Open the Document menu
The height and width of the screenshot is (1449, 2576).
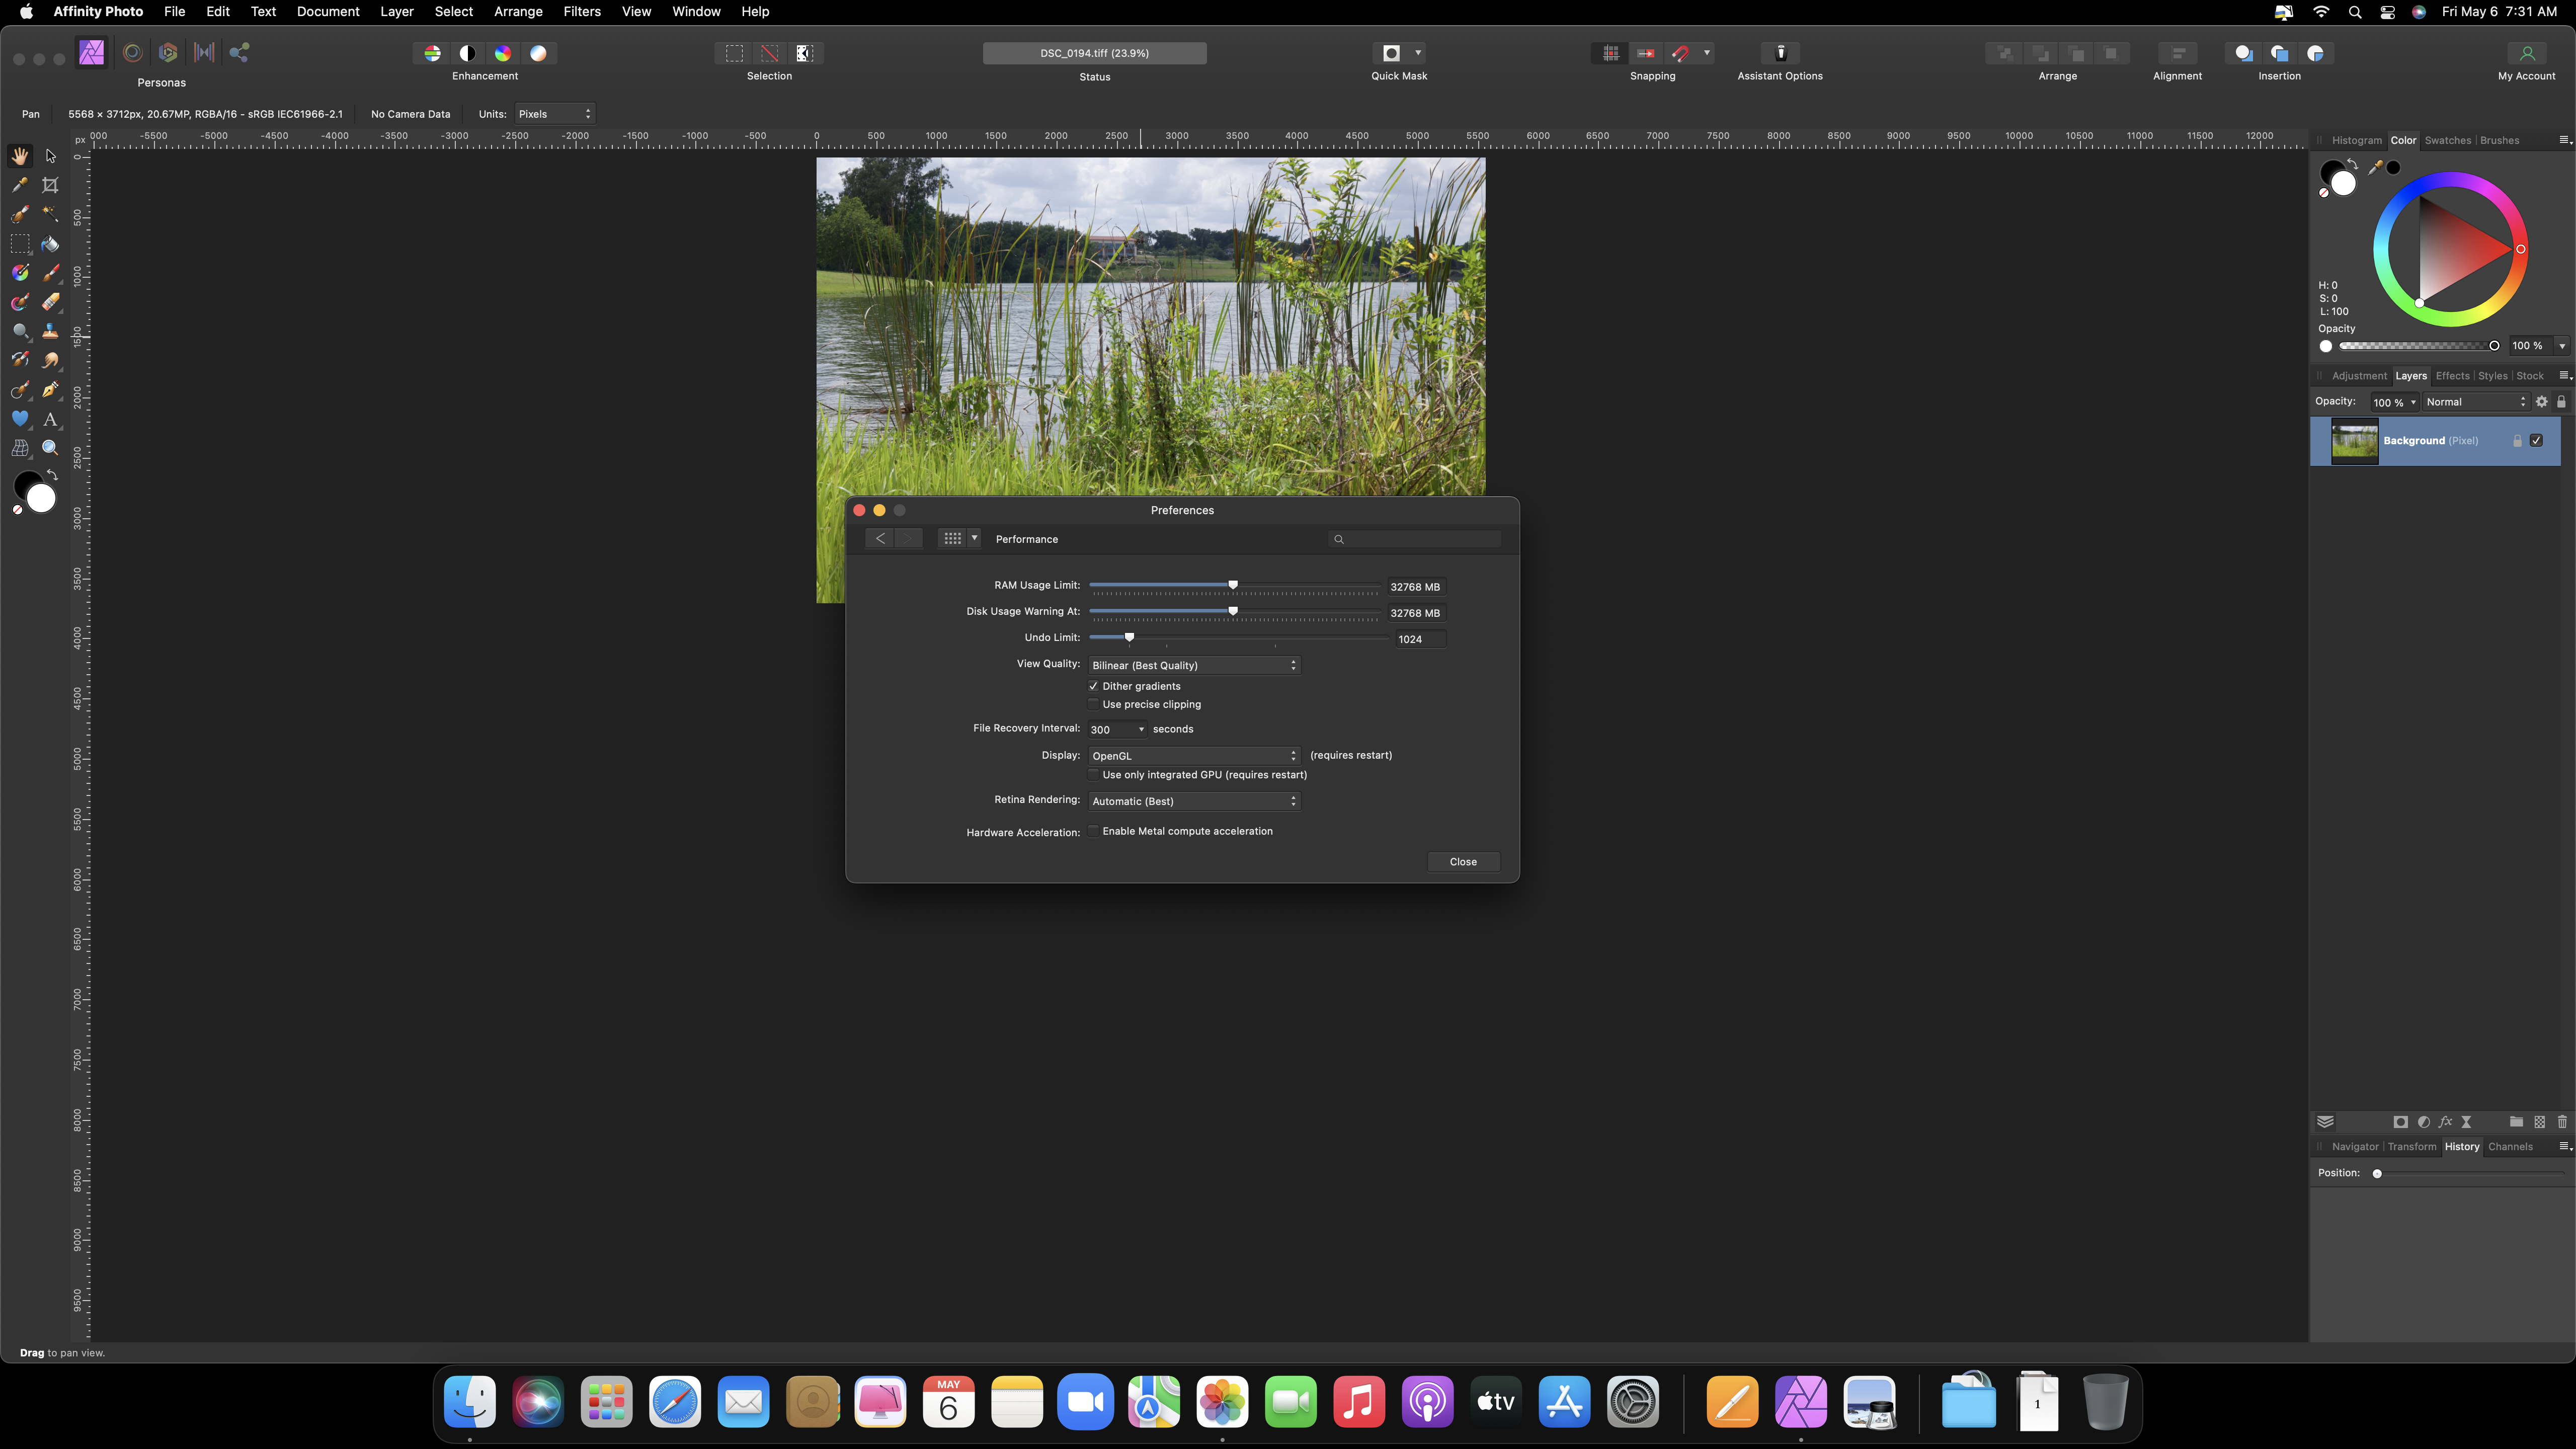click(x=328, y=12)
